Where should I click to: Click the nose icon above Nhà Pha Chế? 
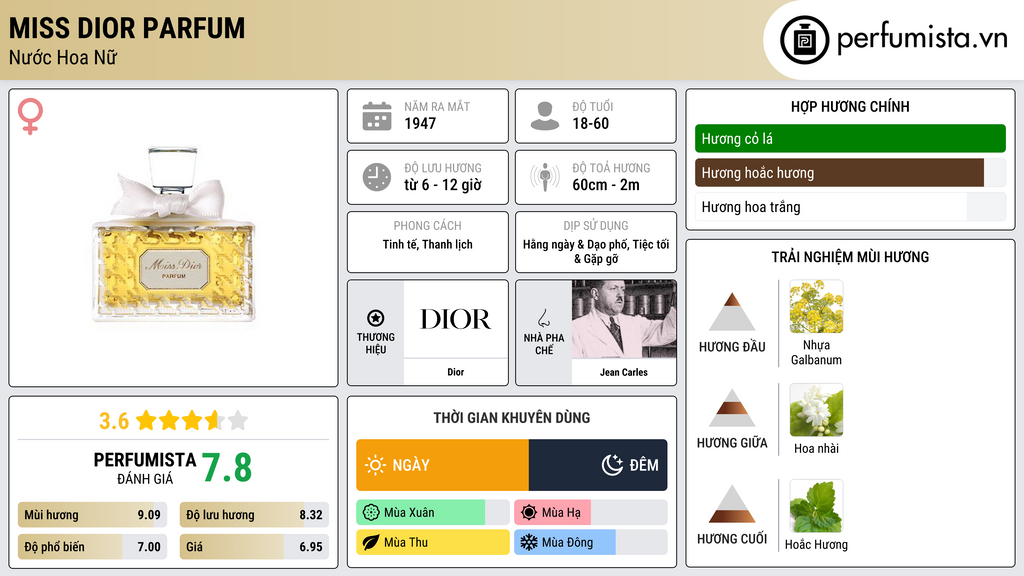coord(543,318)
